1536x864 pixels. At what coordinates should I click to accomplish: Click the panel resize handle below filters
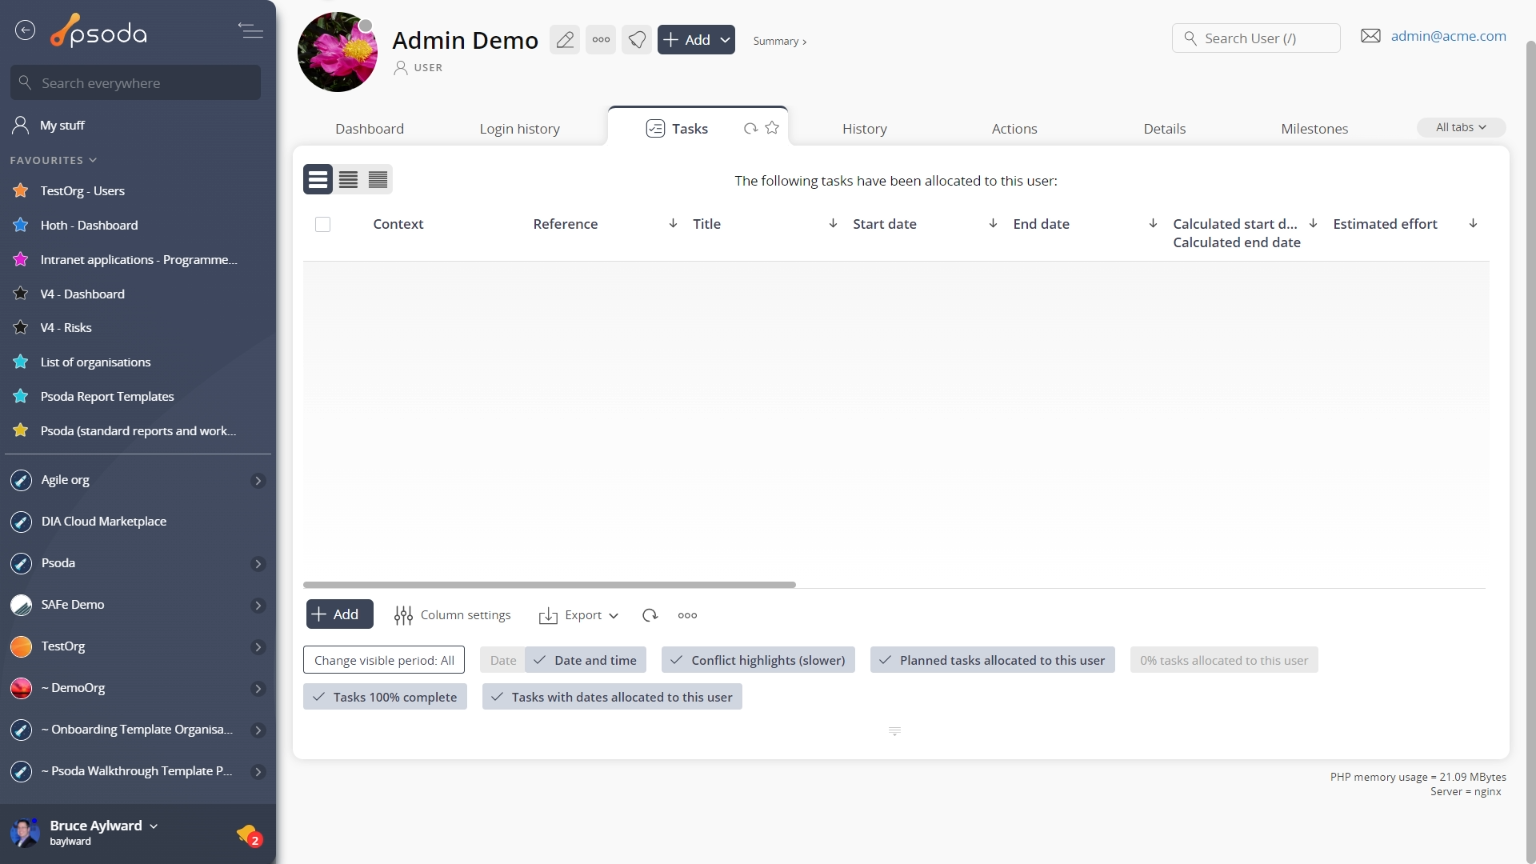895,731
